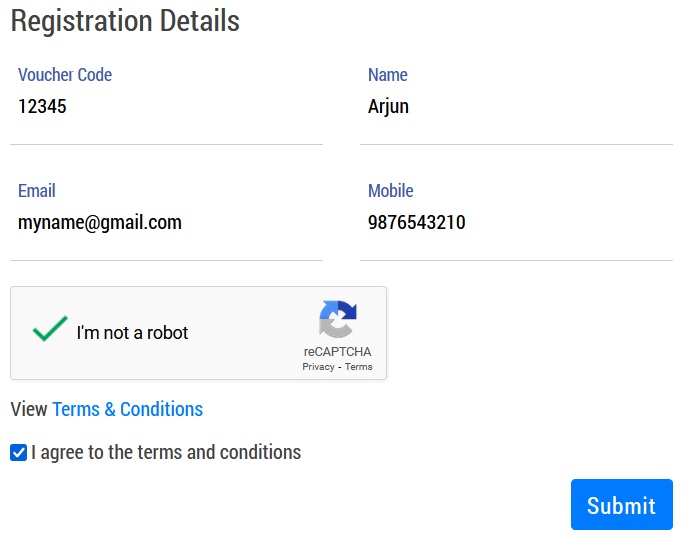Click the "I'm not a robot" text
Viewport: 690px width, 533px height.
pos(132,333)
